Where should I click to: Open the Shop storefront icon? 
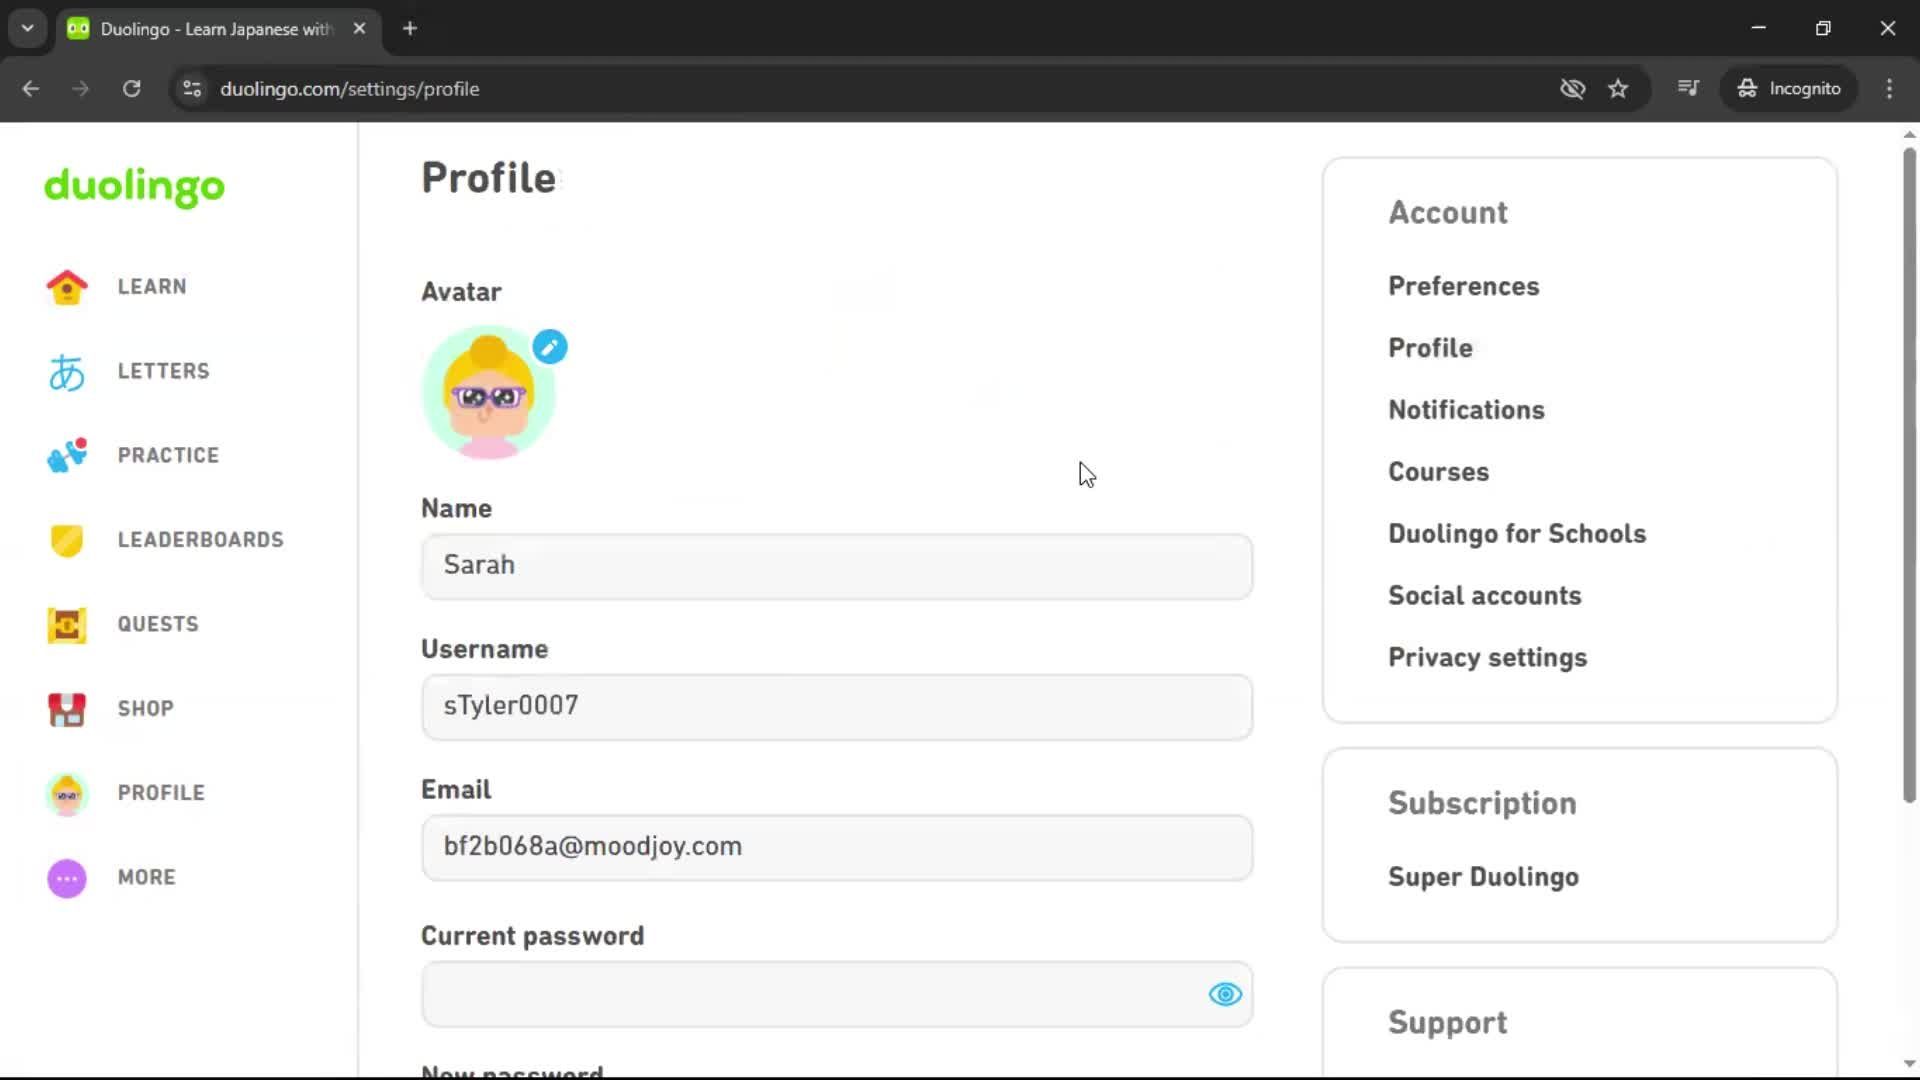coord(67,709)
